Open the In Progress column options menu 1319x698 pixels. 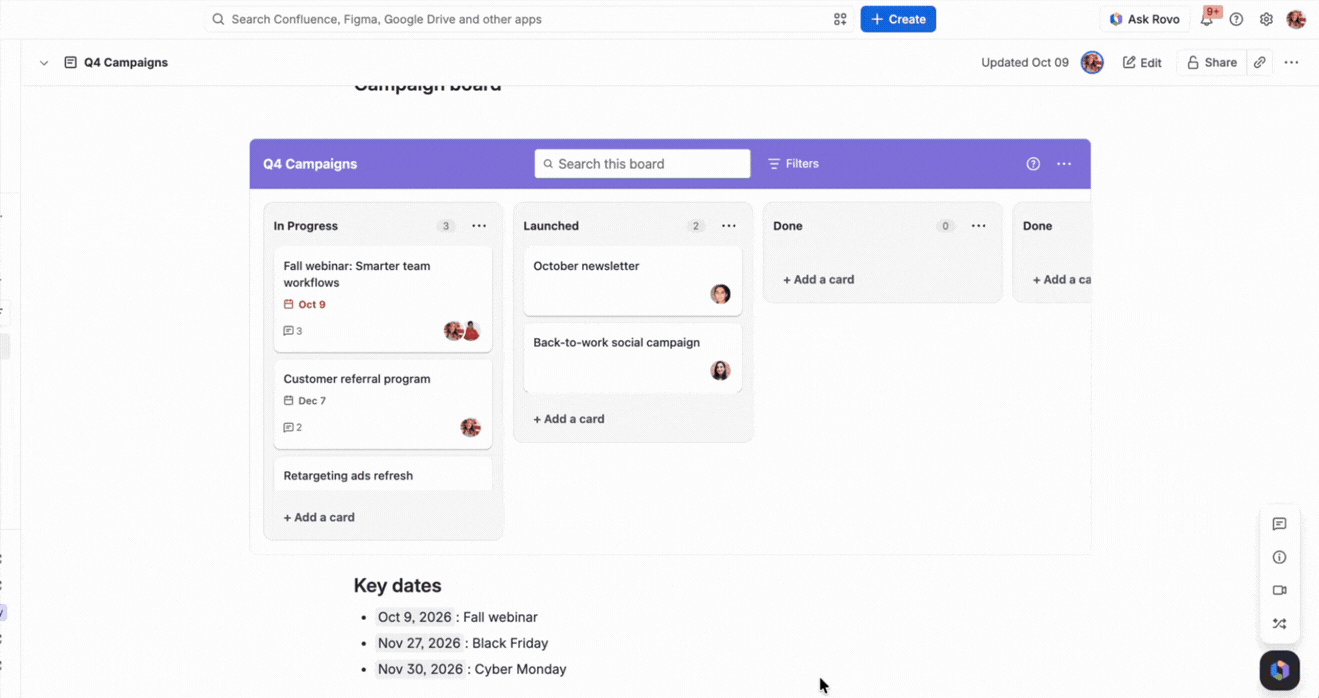point(479,226)
